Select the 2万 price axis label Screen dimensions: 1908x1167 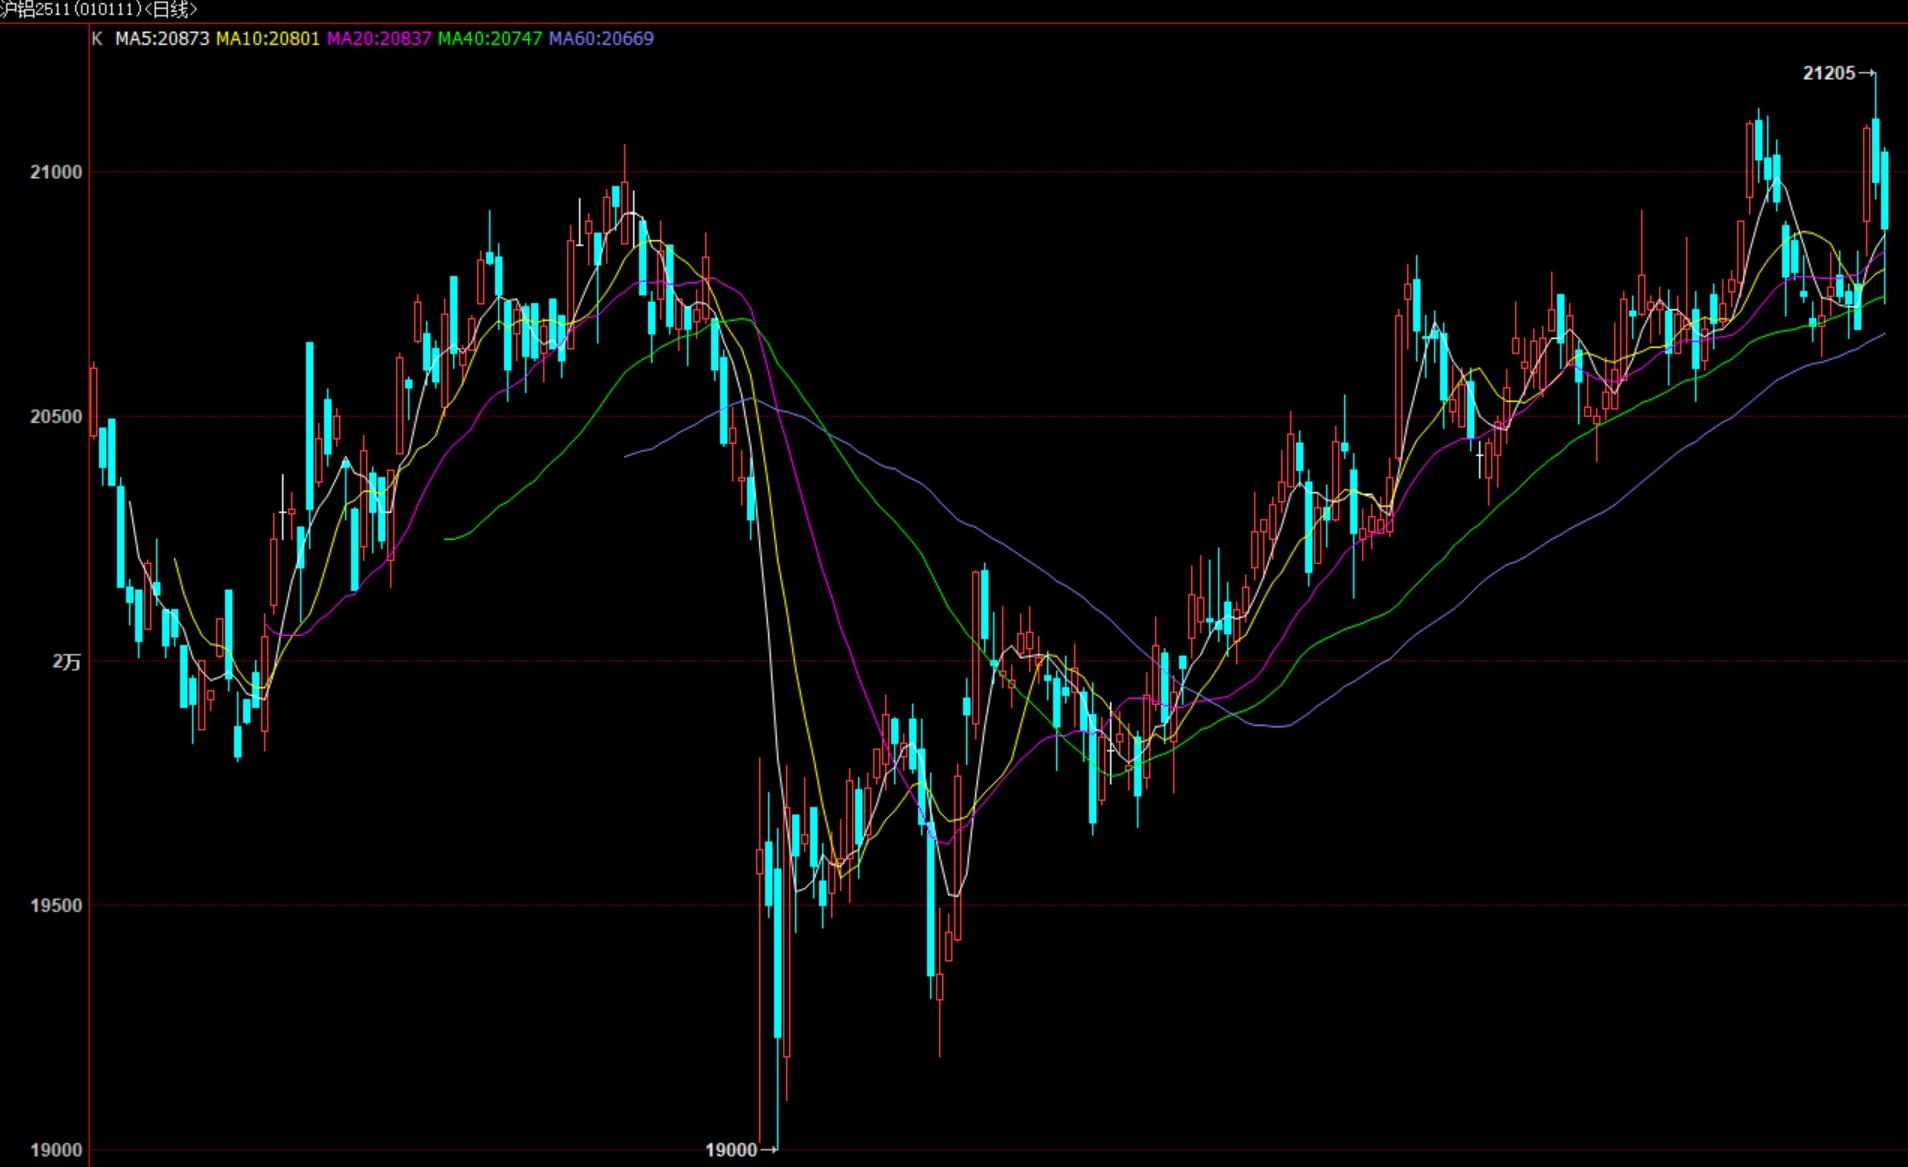click(x=67, y=662)
